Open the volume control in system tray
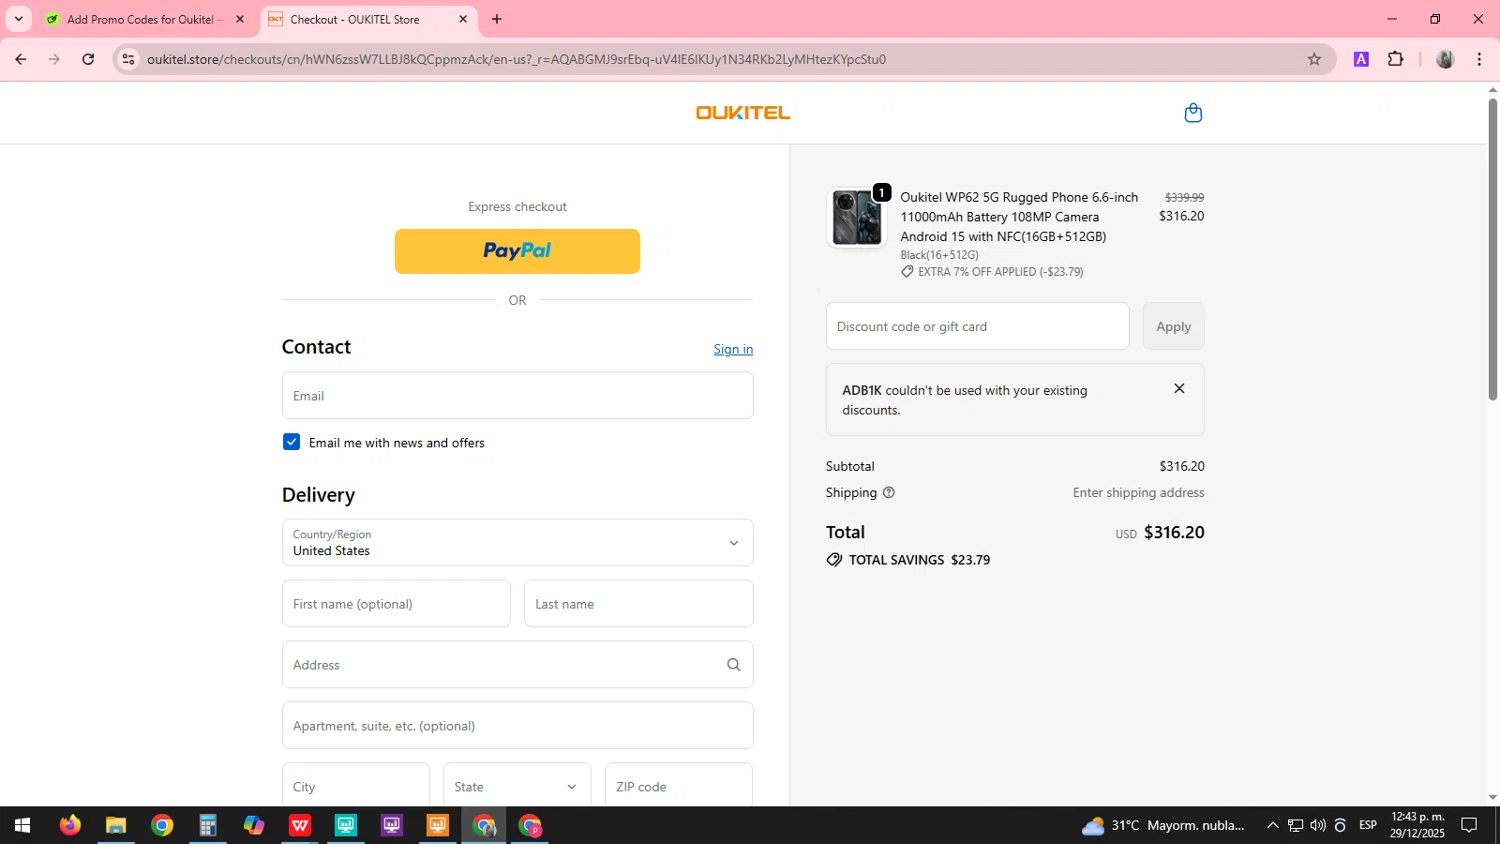 point(1318,826)
